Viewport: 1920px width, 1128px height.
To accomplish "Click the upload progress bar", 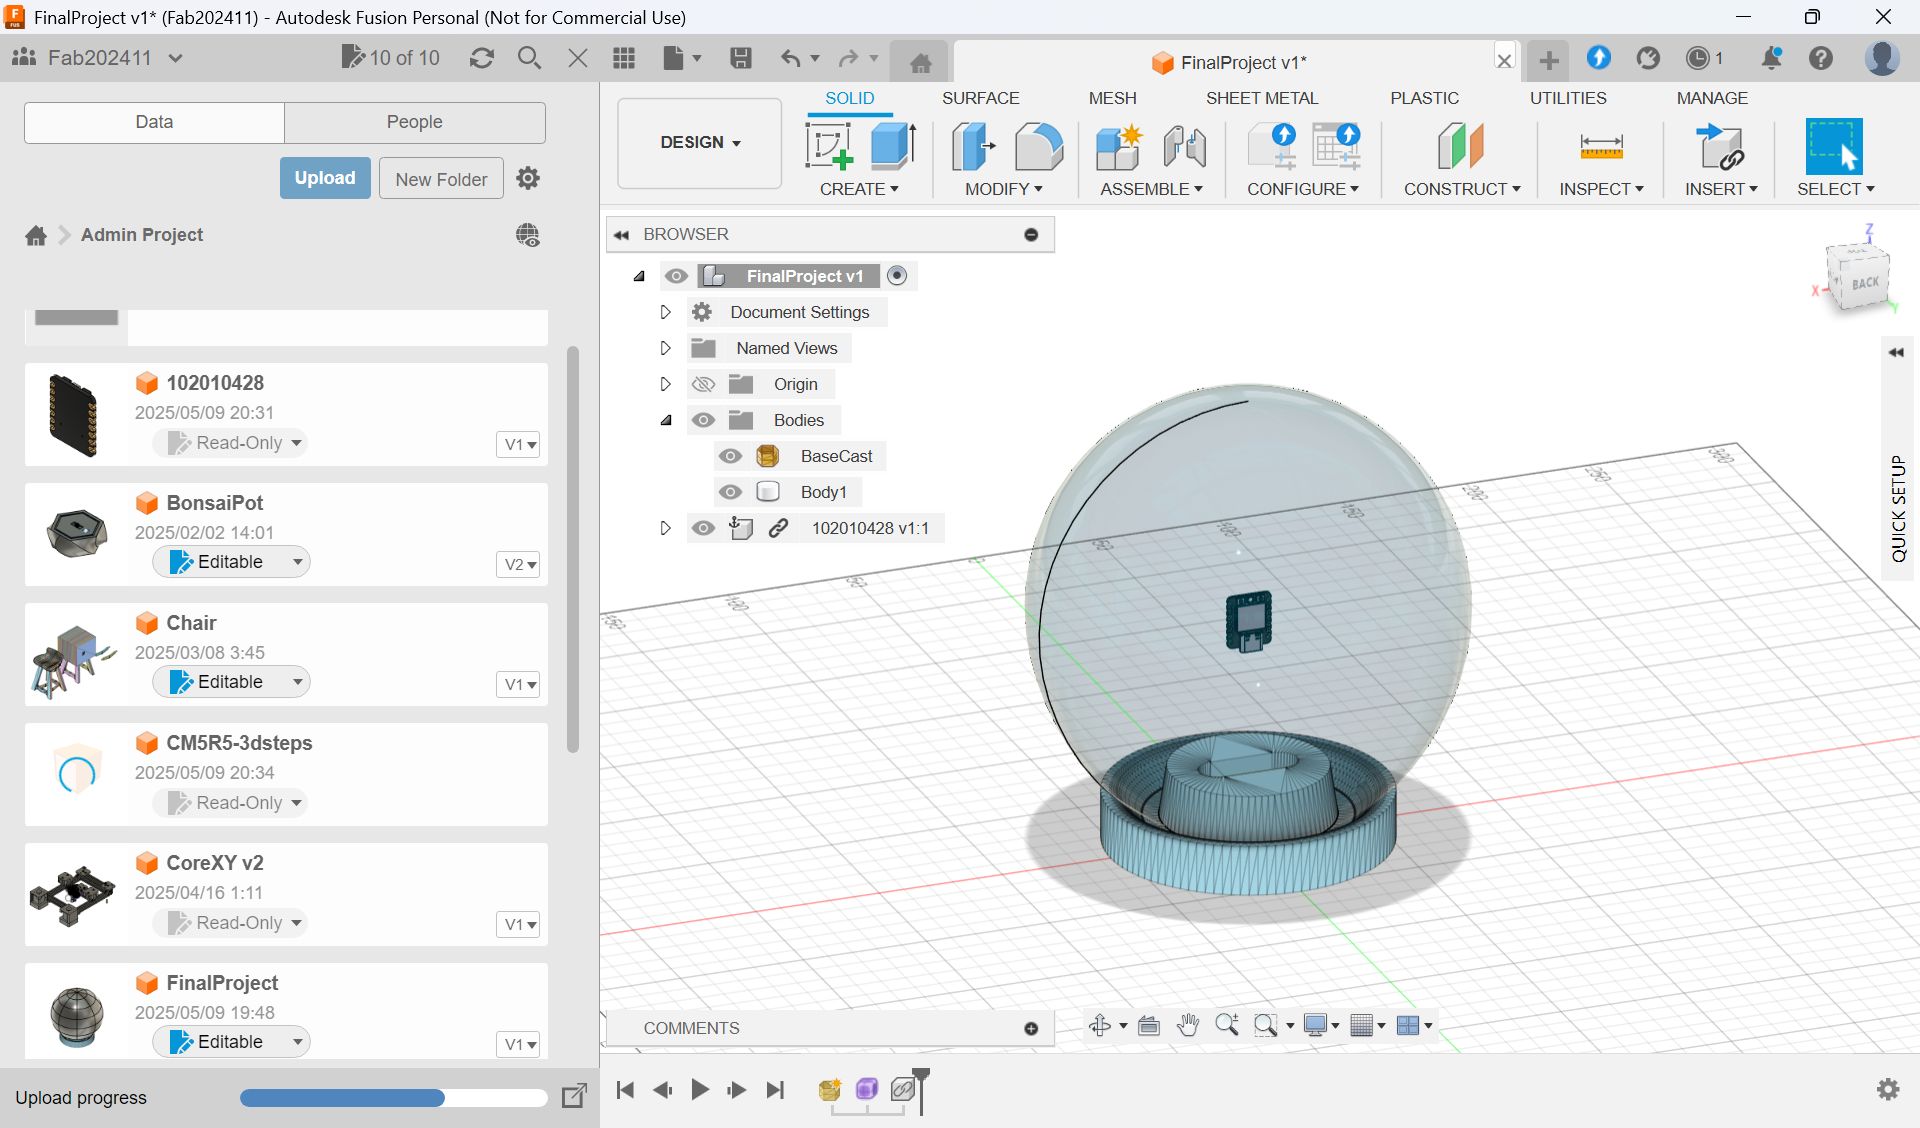I will click(x=393, y=1098).
